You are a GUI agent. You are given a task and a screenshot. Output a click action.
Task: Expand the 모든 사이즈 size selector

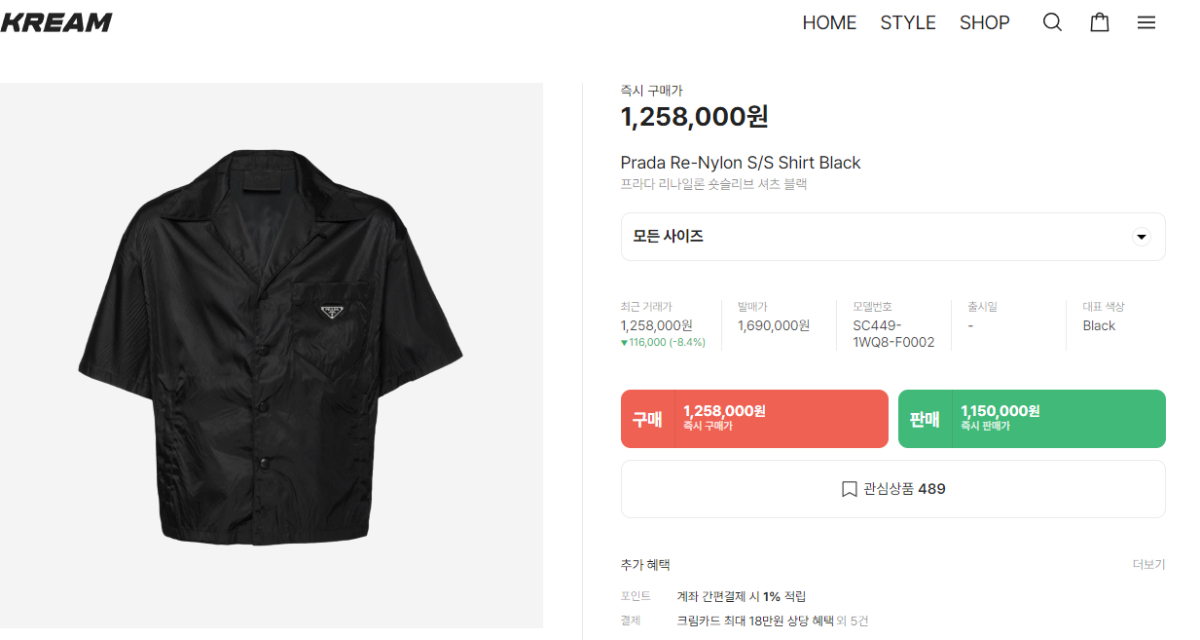pos(892,237)
